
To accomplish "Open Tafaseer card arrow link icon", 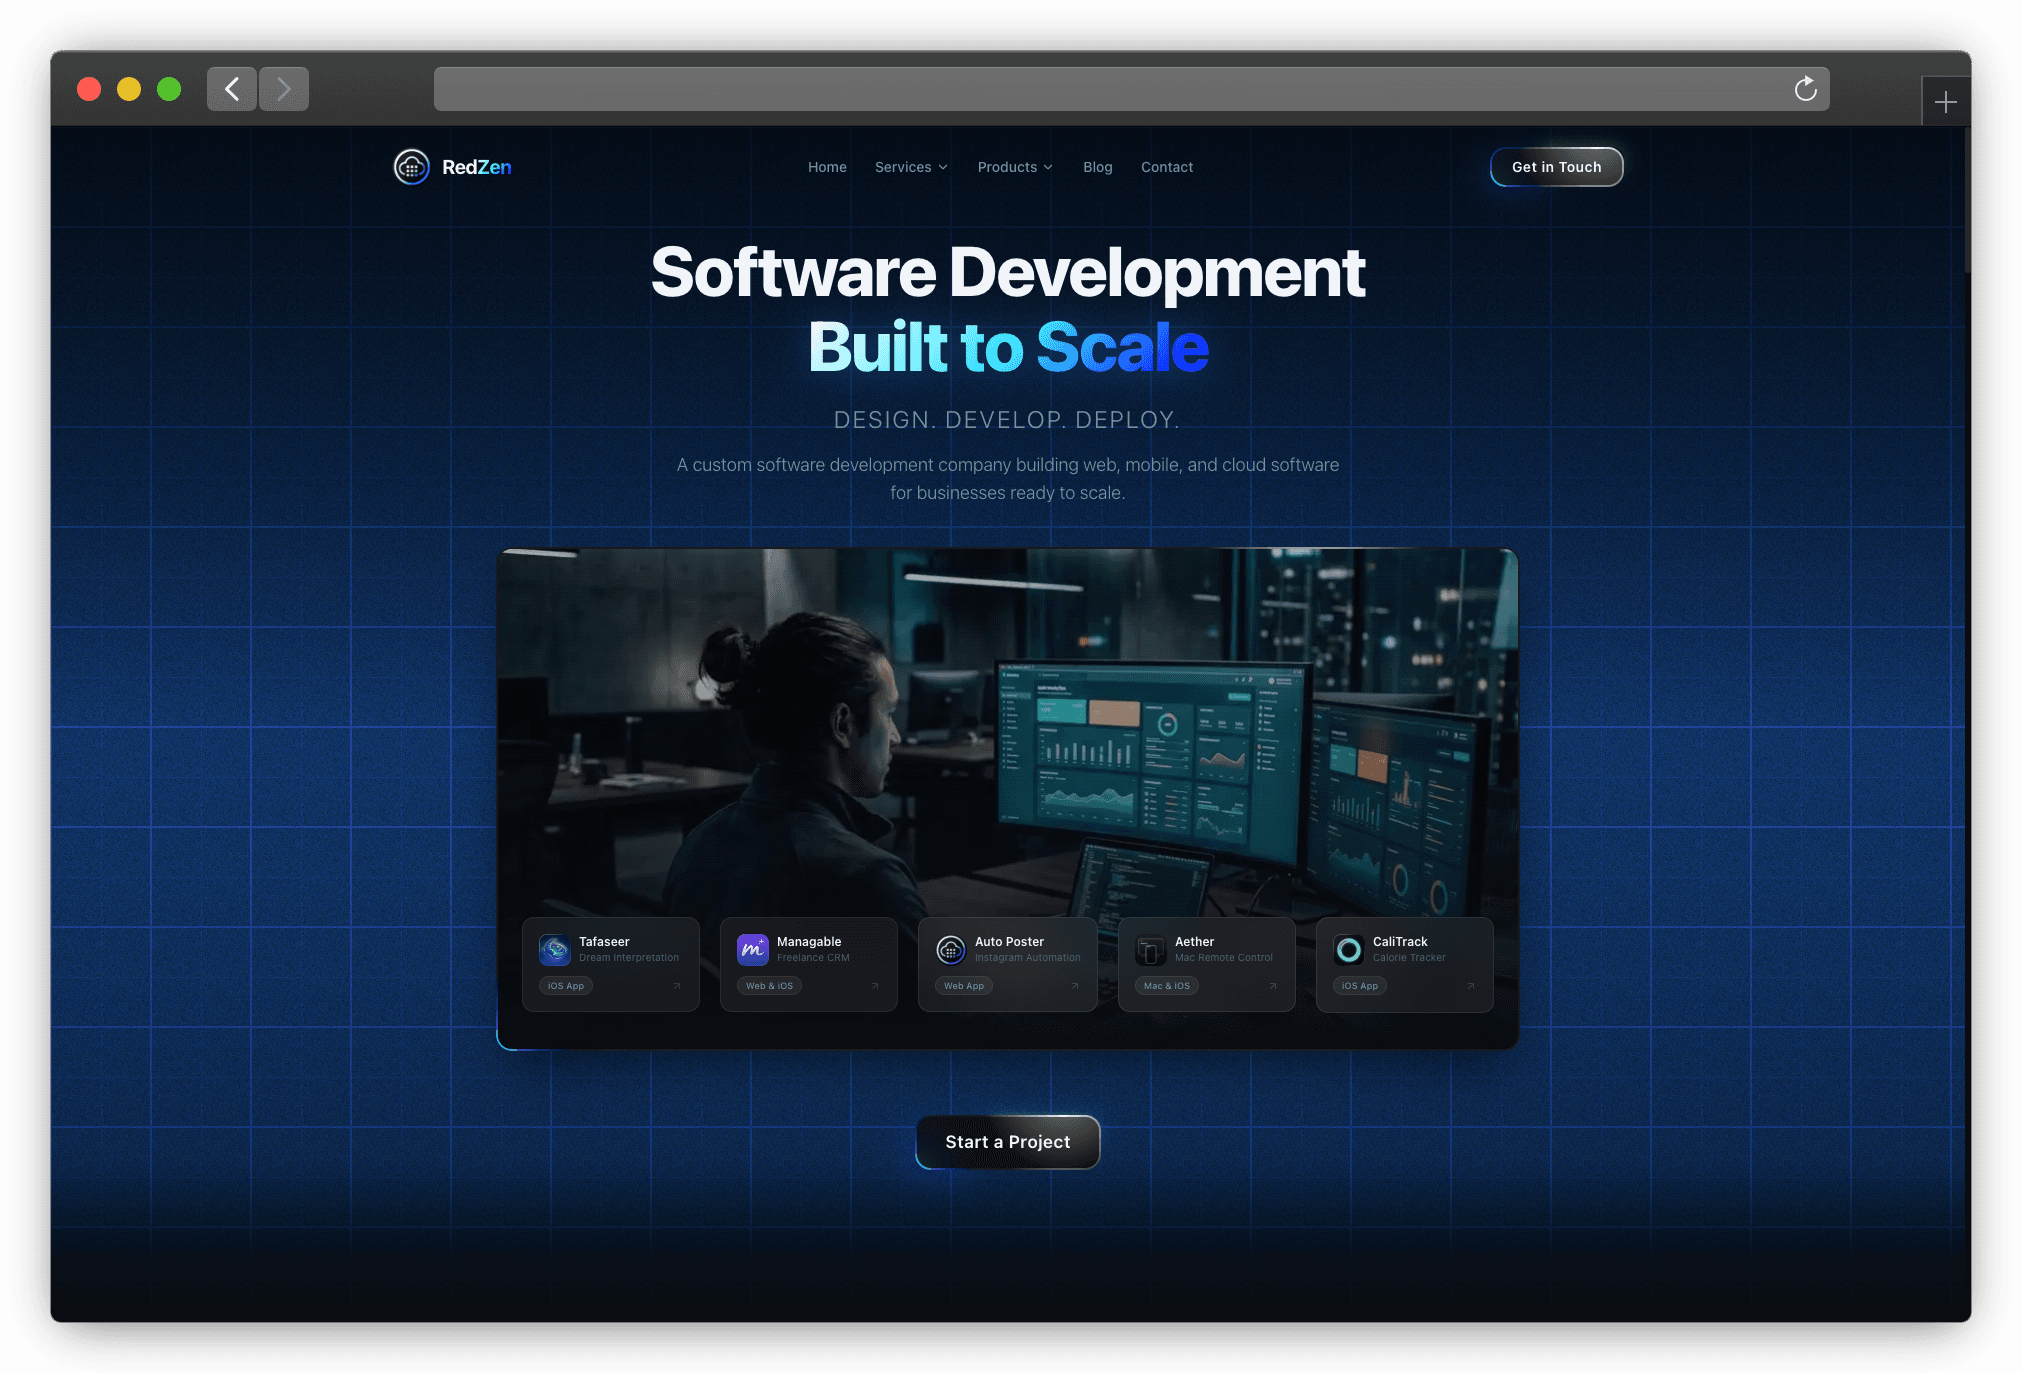I will click(x=677, y=986).
